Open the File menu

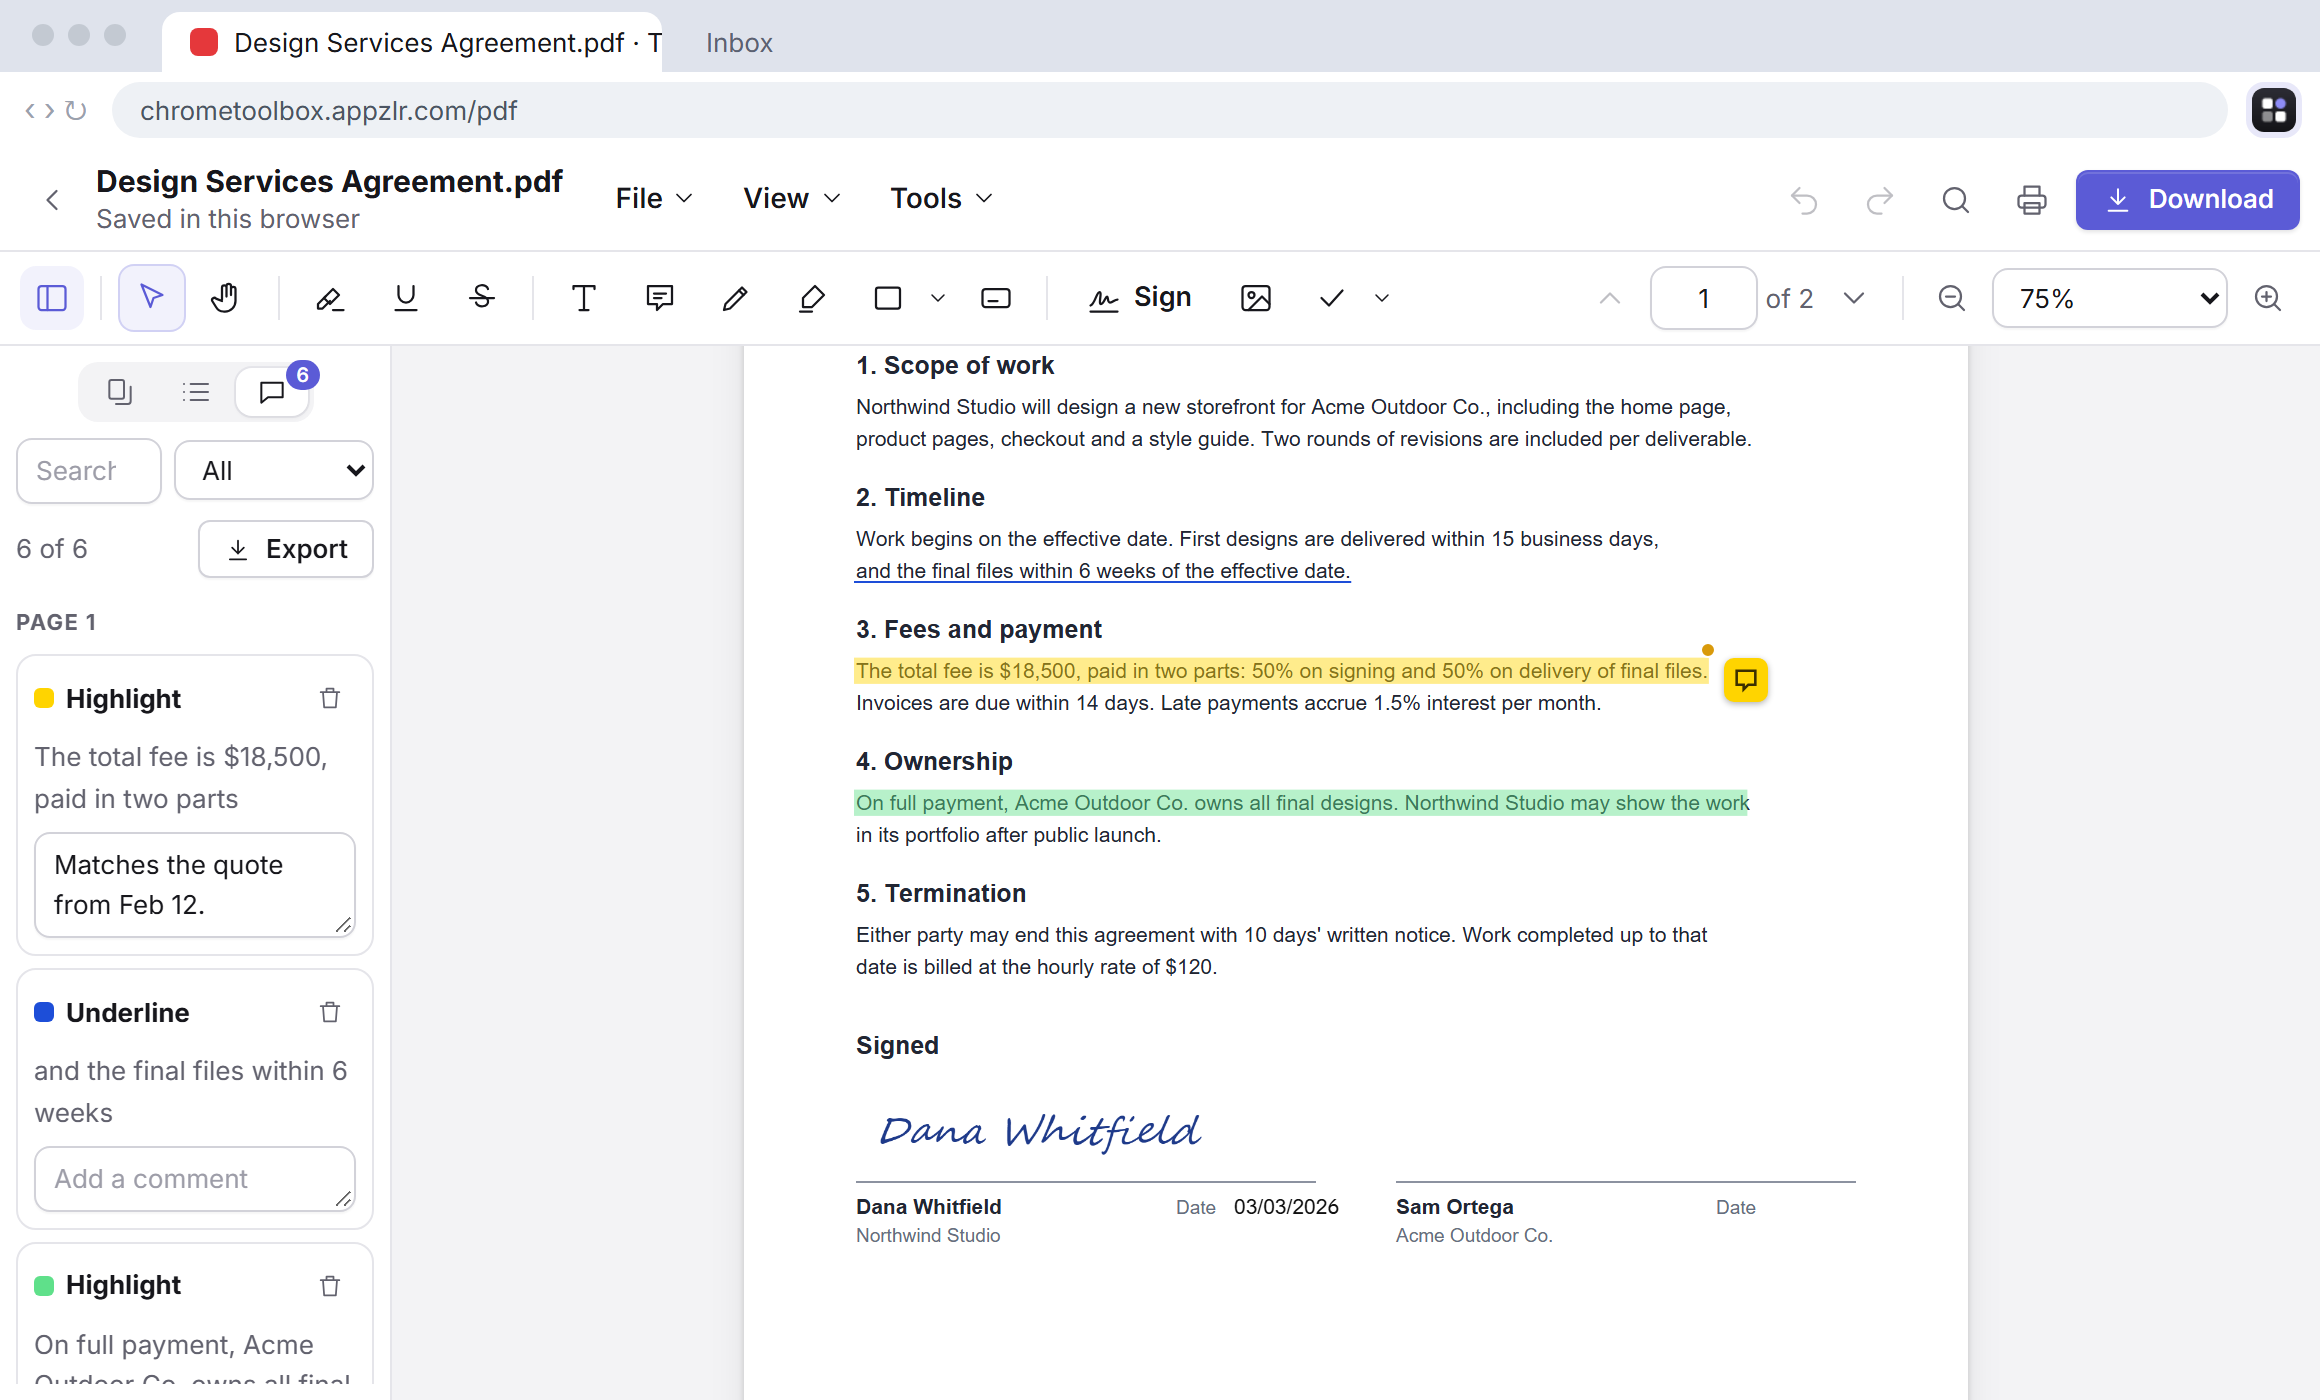coord(654,198)
